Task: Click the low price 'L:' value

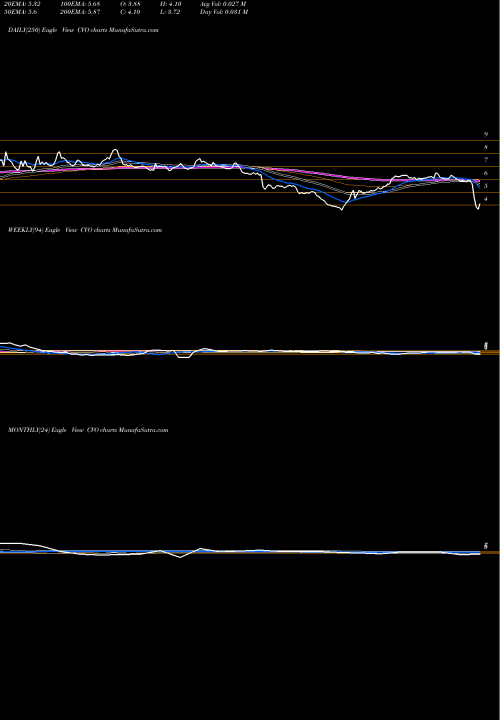Action: click(x=171, y=12)
